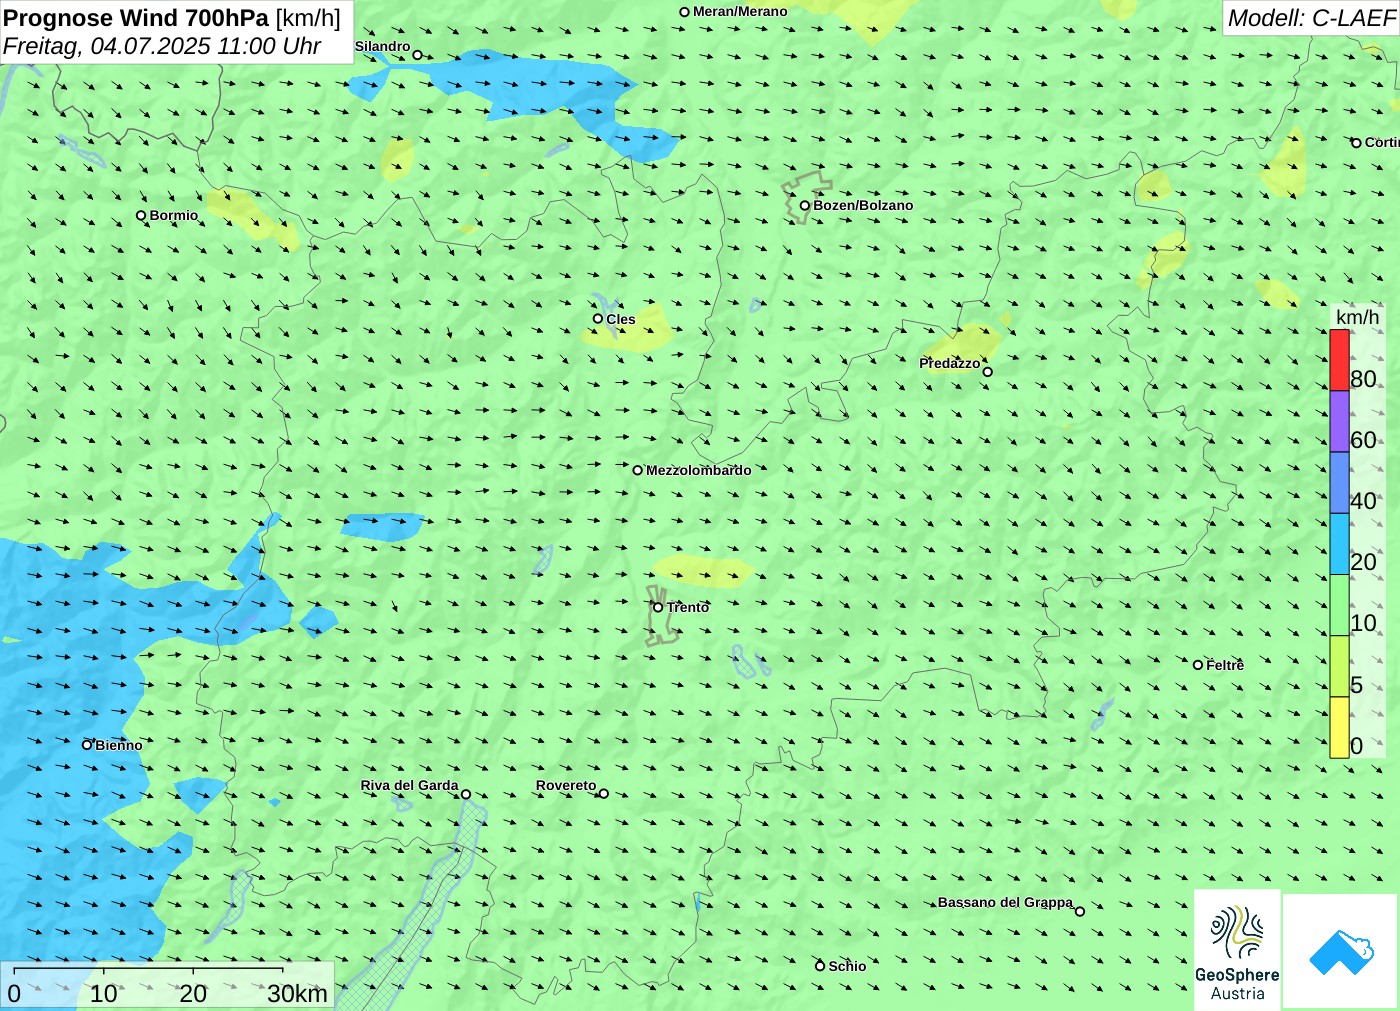Click the 'Bassano del Grappa' text label
Screen dimensions: 1400x1011
point(1005,902)
